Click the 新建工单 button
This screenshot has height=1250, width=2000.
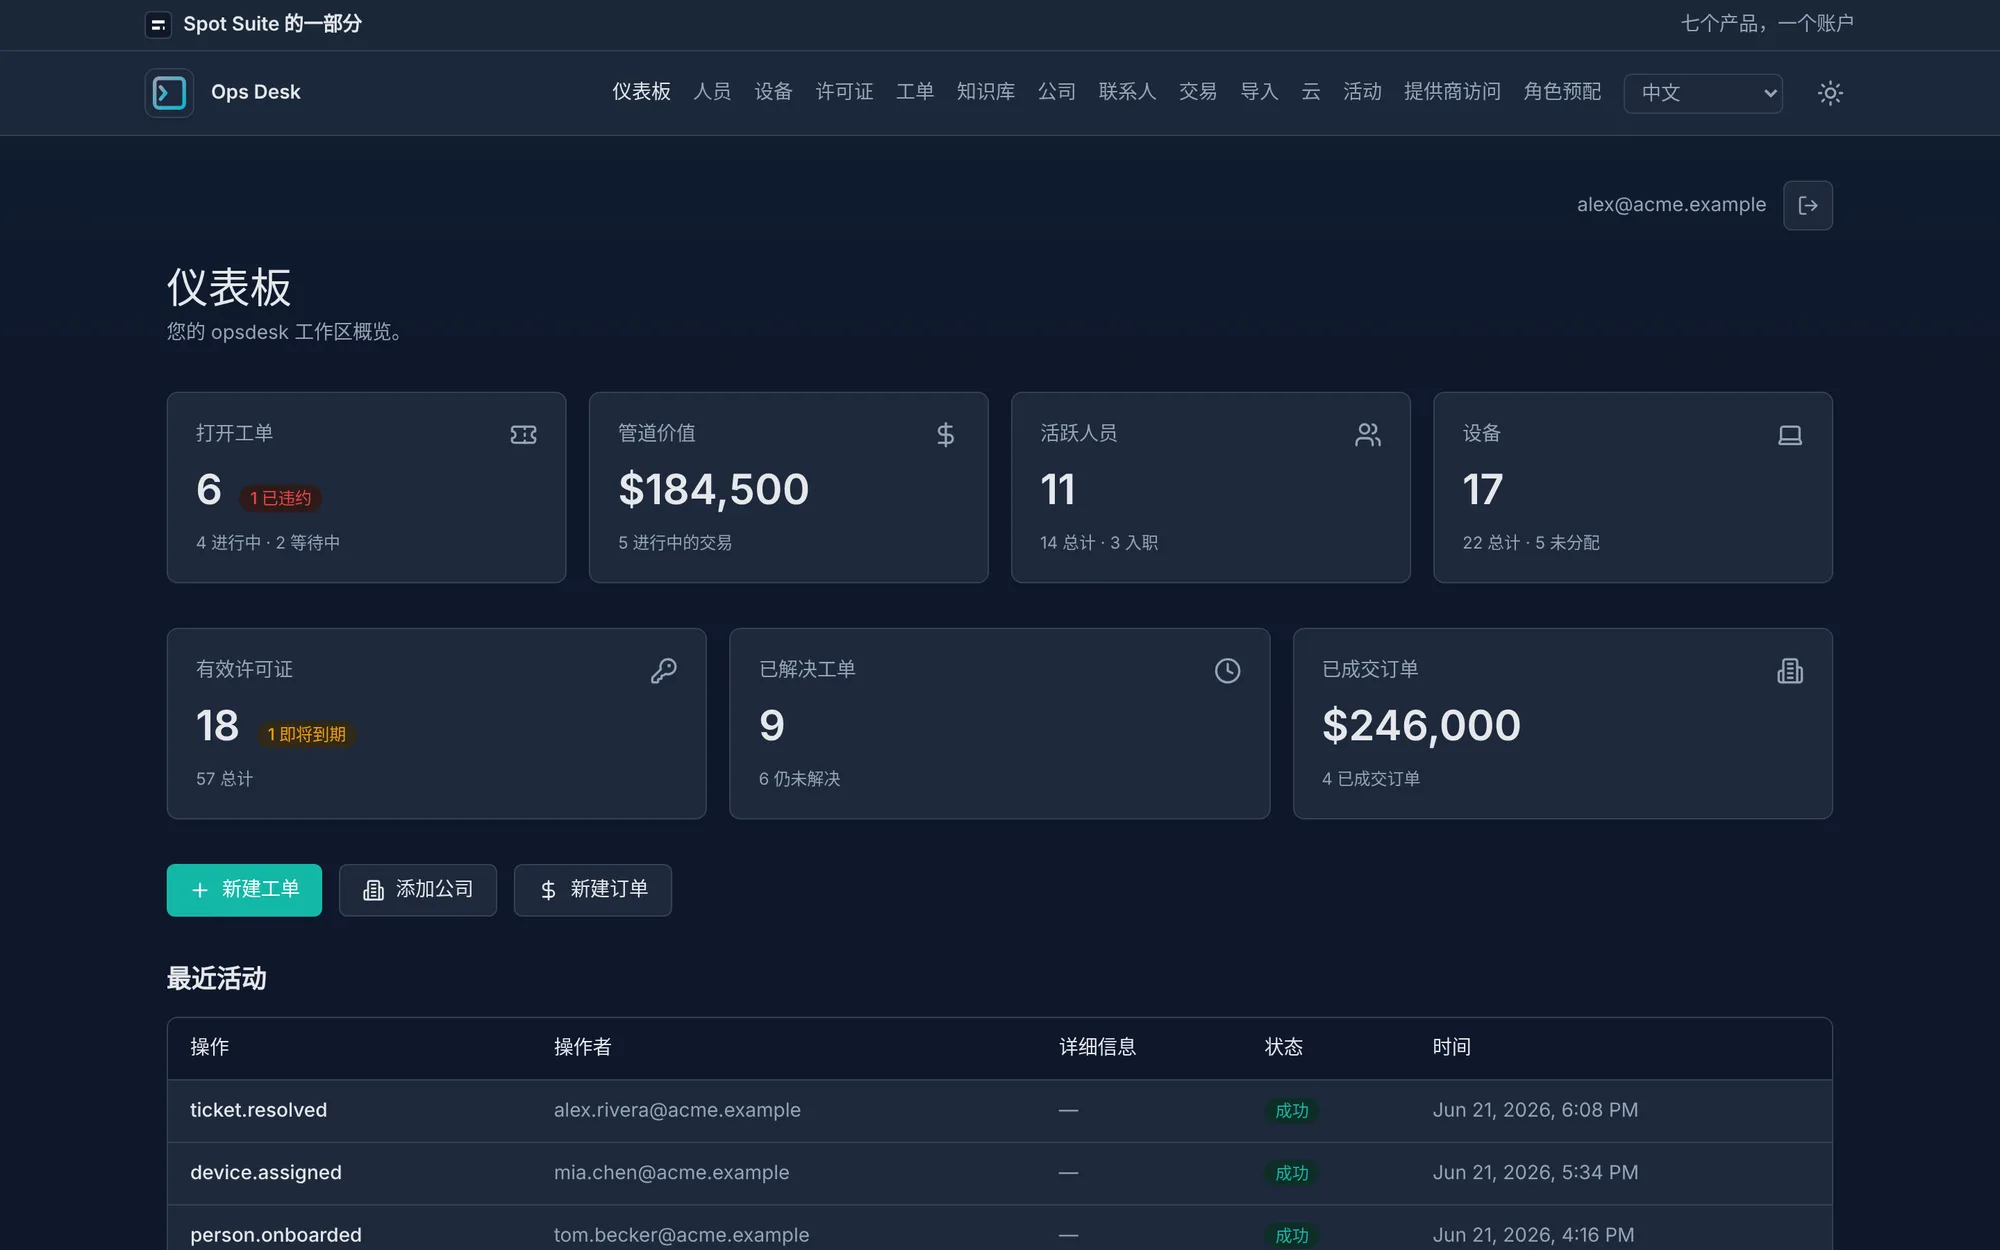point(244,890)
